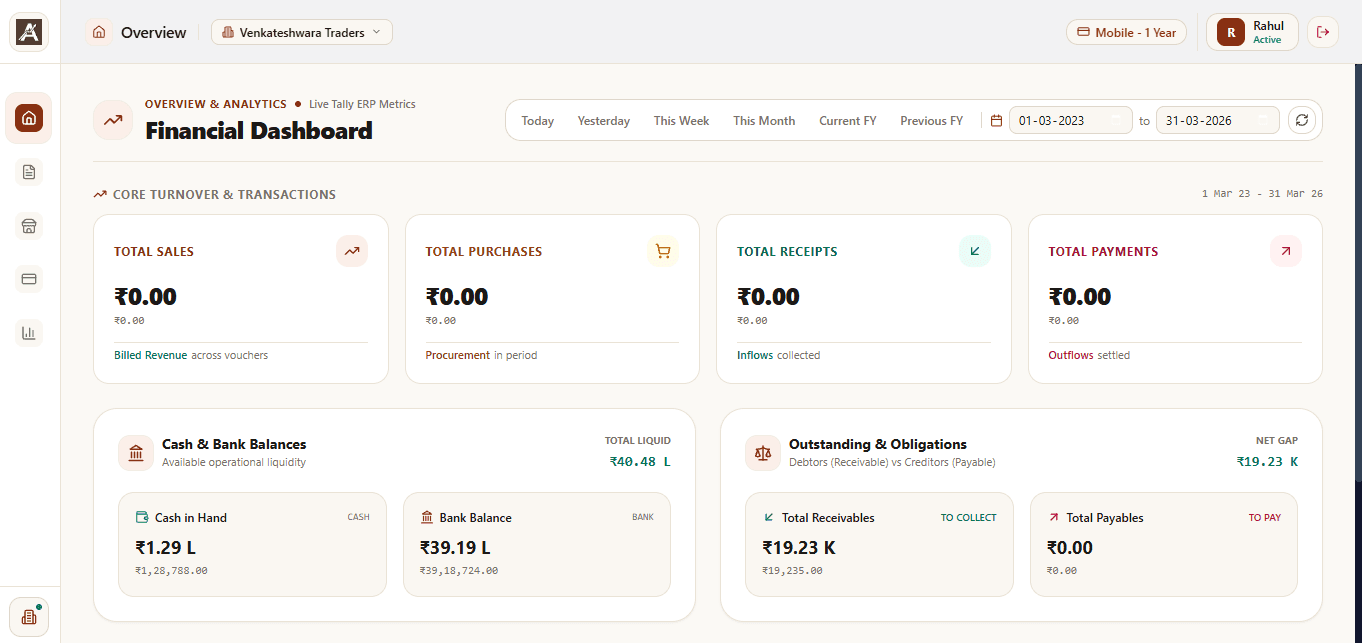
Task: Open the Rahul Active user profile
Action: (1252, 32)
